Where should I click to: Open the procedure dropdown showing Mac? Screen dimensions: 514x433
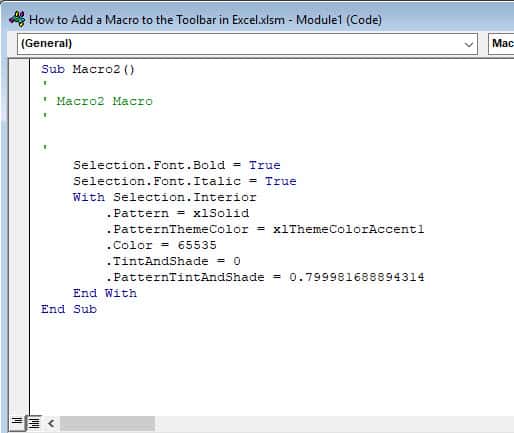[x=501, y=44]
